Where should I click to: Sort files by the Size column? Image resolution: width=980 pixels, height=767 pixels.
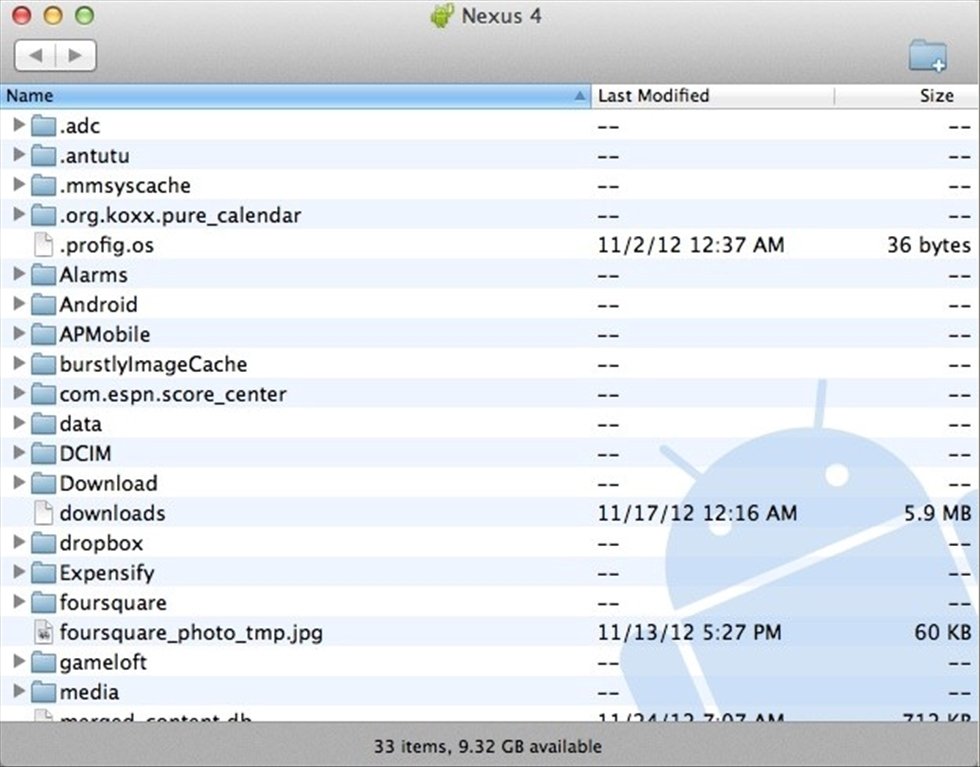935,95
